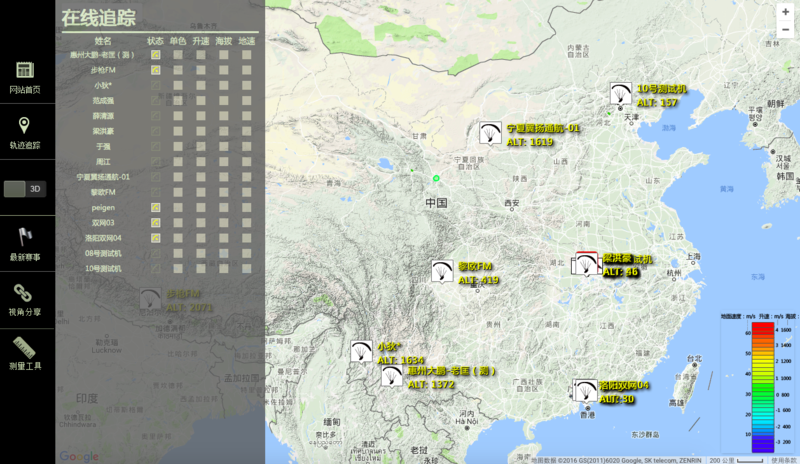Click red band on color legend scale
The height and width of the screenshot is (464, 800).
763,328
